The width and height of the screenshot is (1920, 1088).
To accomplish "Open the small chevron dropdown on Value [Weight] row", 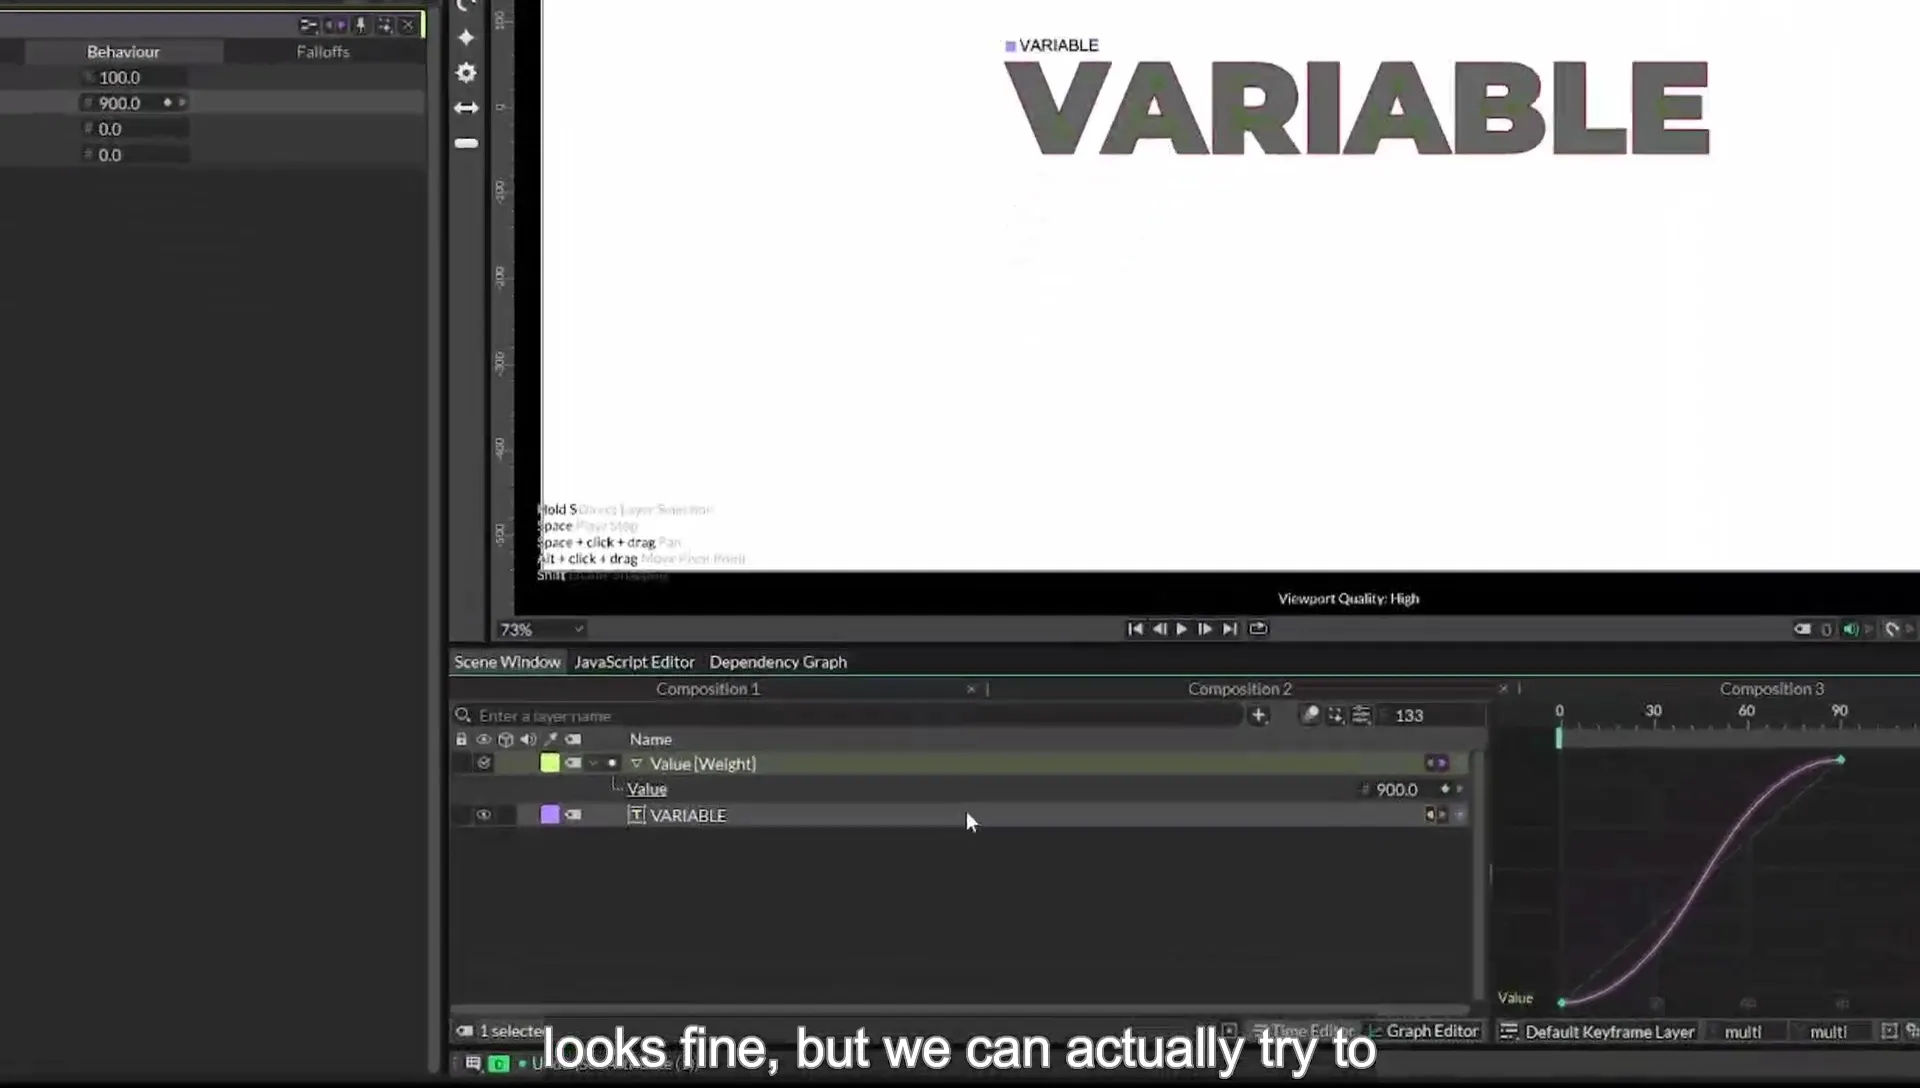I will point(594,763).
